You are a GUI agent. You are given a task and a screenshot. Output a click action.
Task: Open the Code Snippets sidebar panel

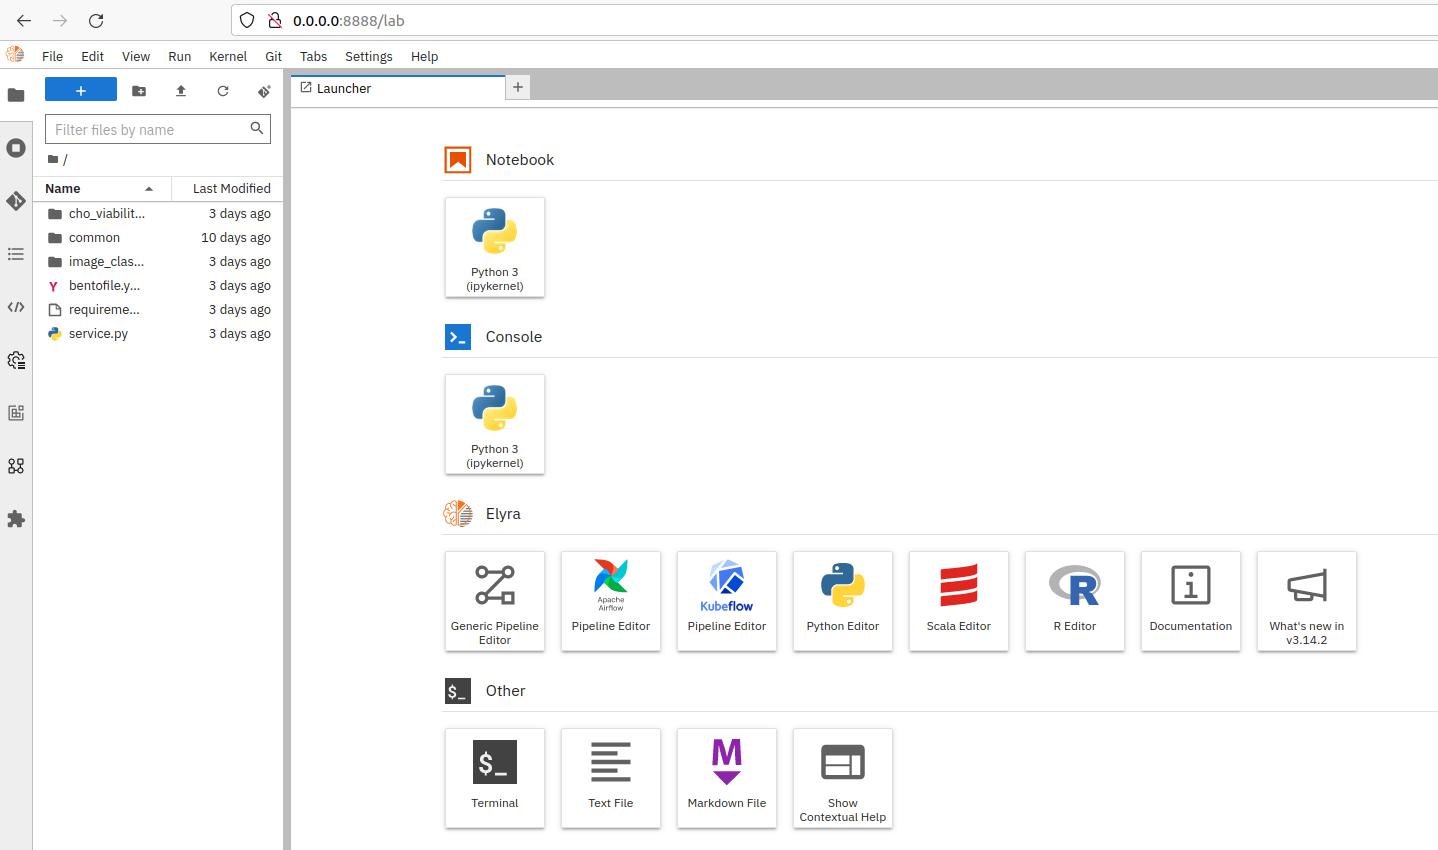click(16, 307)
